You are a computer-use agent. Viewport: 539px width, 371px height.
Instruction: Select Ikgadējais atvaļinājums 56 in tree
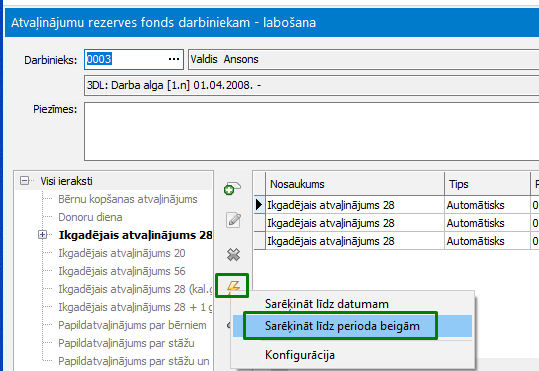(x=122, y=271)
